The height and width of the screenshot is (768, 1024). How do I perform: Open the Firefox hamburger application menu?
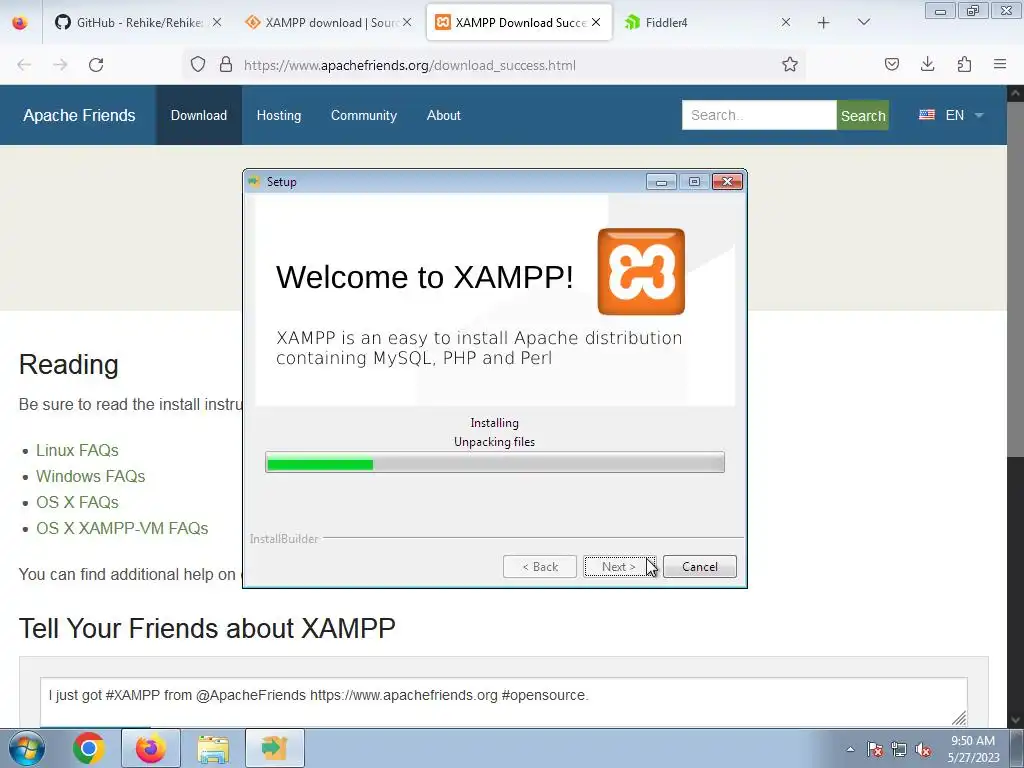point(1000,64)
